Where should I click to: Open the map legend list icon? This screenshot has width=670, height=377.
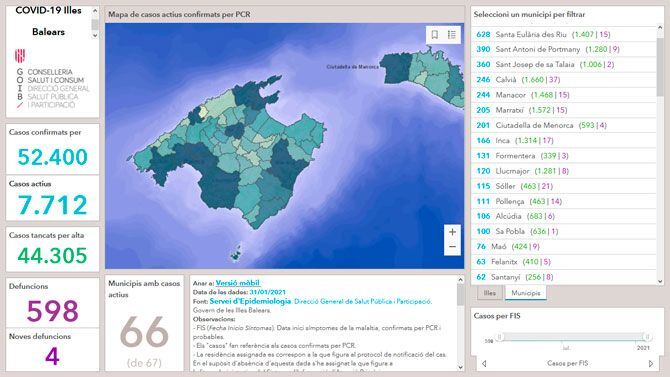[452, 35]
